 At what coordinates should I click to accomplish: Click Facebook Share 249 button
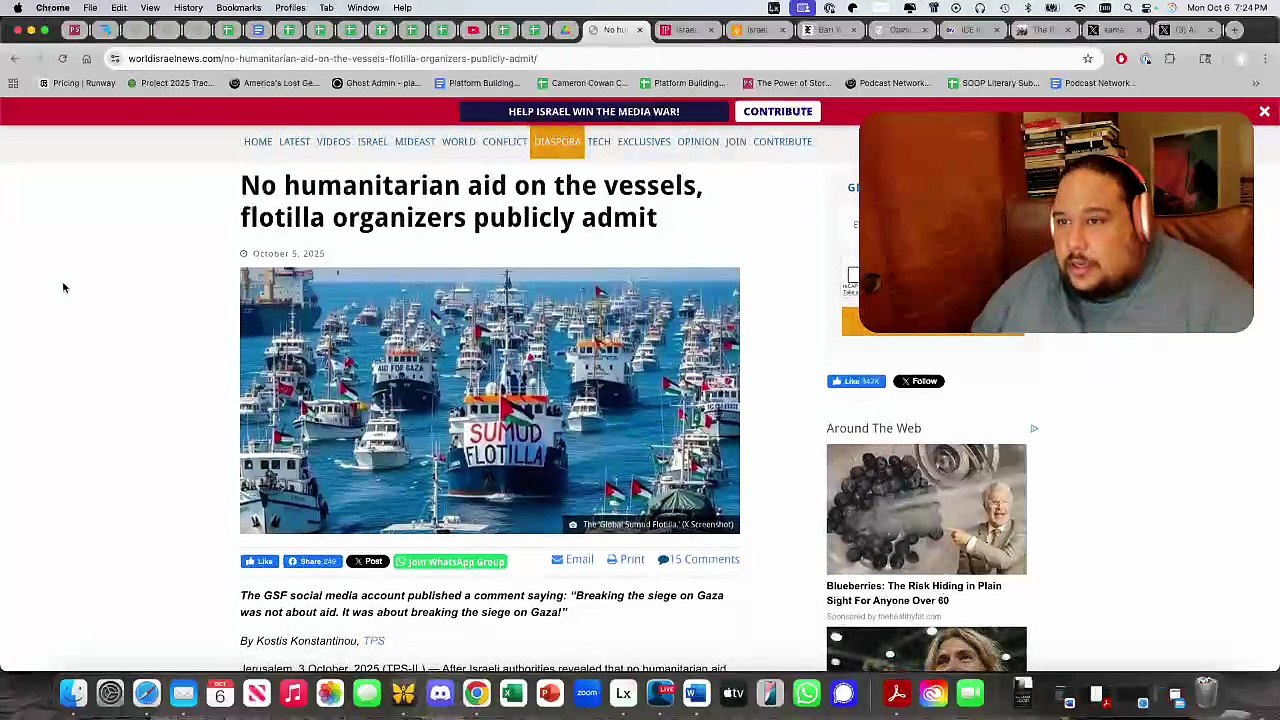click(312, 562)
